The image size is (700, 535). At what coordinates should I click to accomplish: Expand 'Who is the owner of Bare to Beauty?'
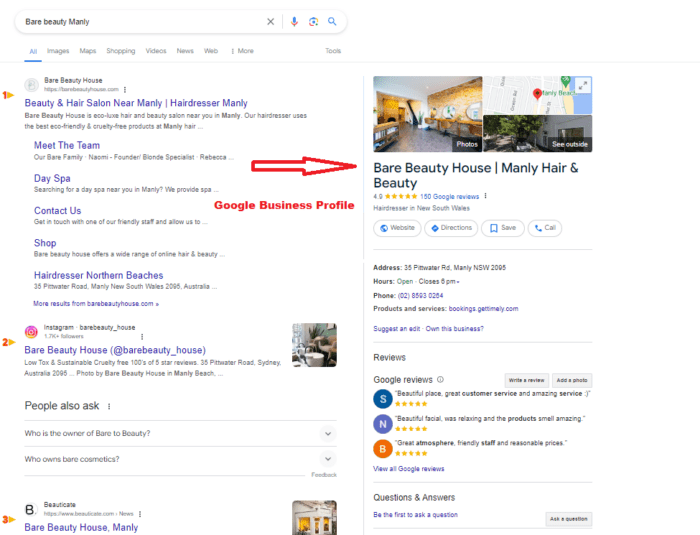(180, 433)
